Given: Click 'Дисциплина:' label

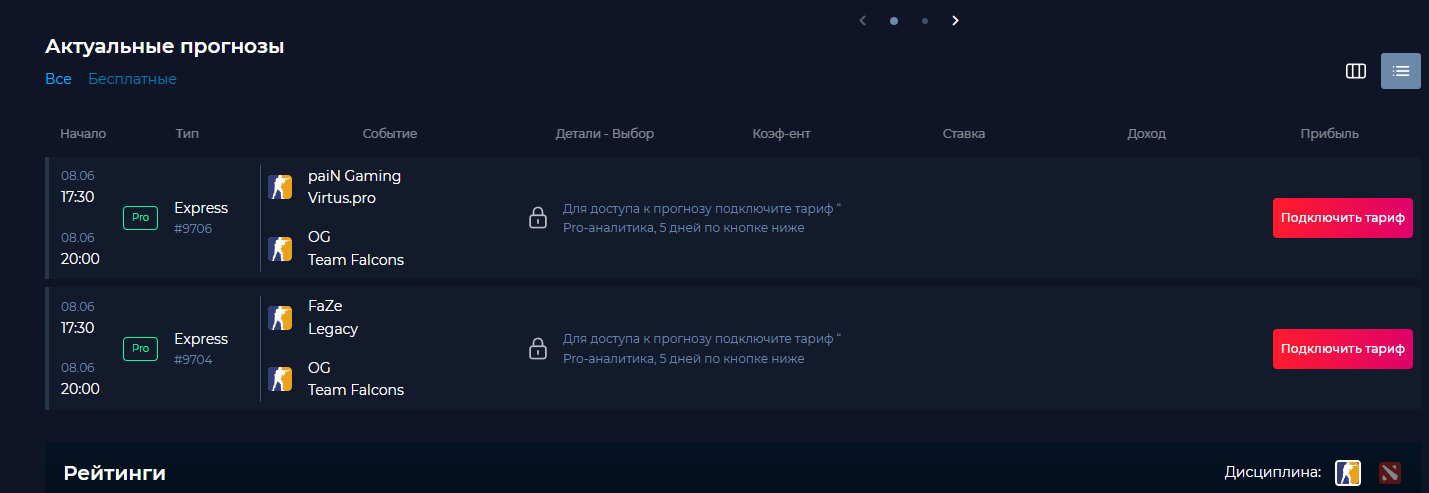Looking at the screenshot, I should click(x=1273, y=472).
